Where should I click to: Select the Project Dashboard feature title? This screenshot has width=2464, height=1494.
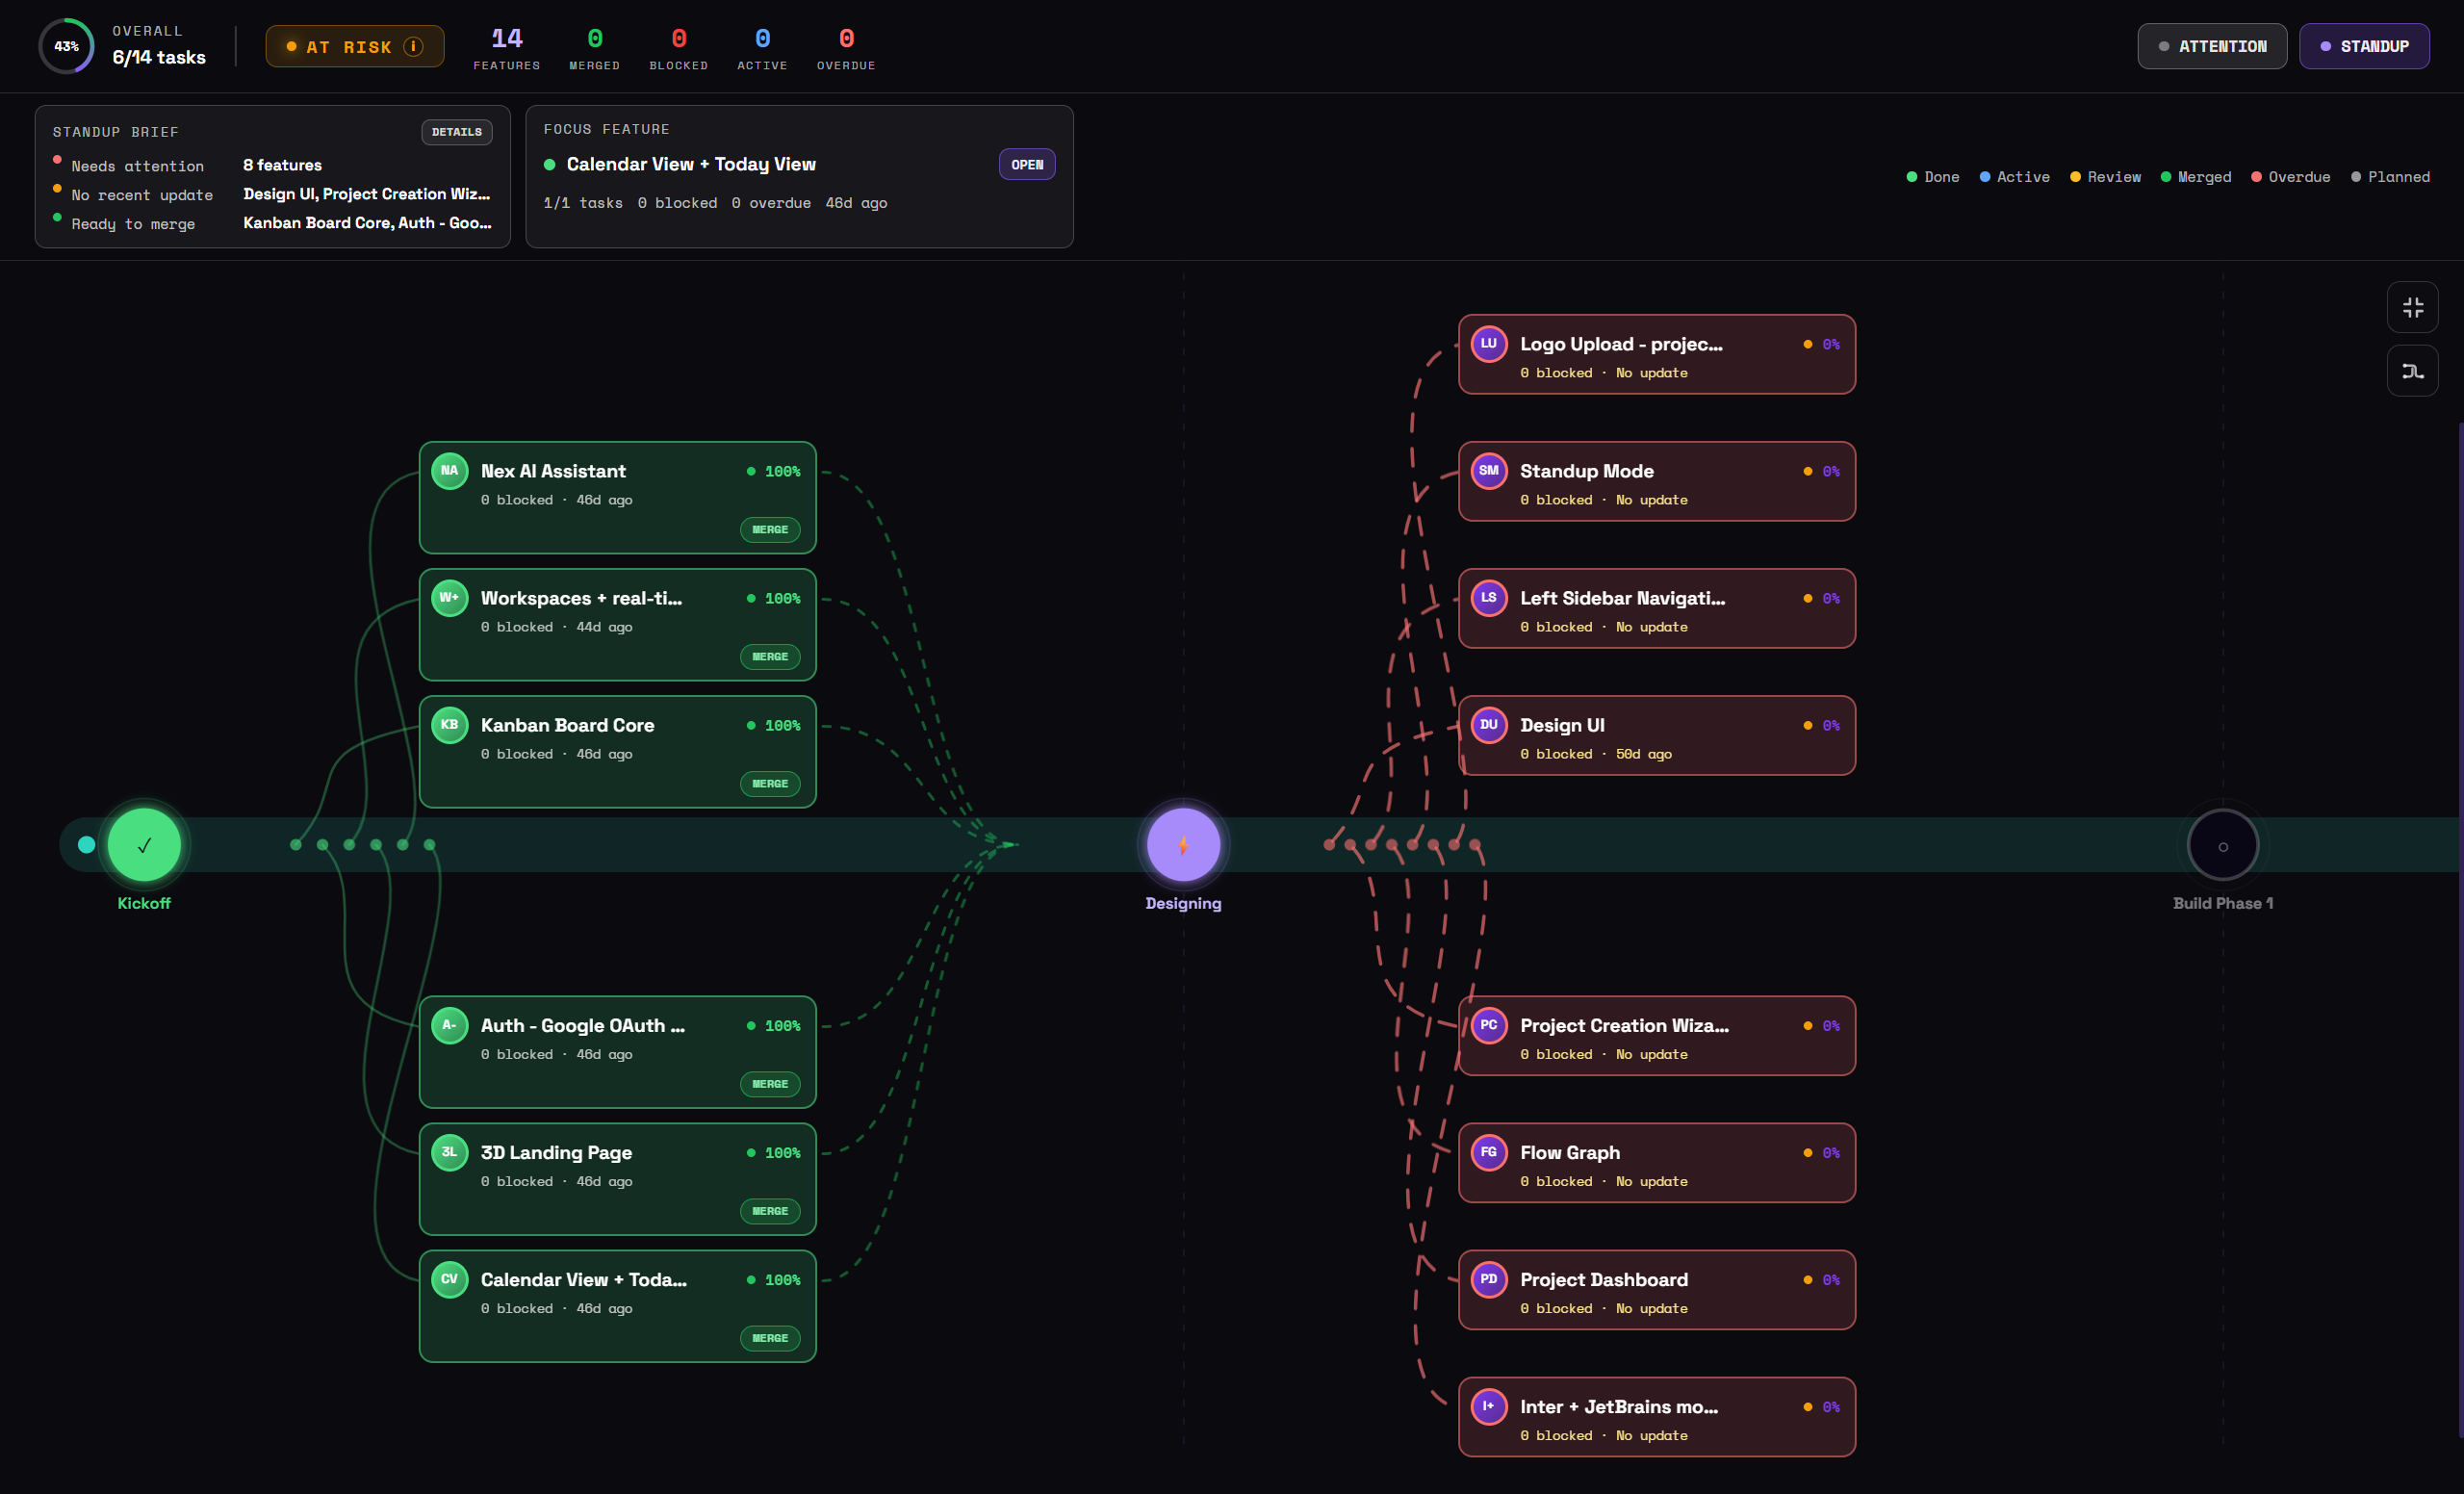click(1604, 1279)
